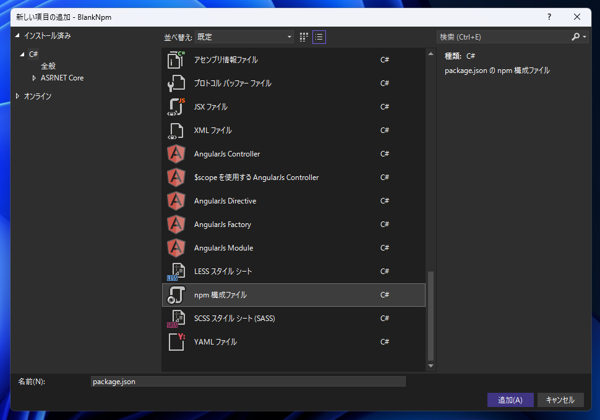
Task: Expand the ASP.NET Core node
Action: click(x=34, y=78)
